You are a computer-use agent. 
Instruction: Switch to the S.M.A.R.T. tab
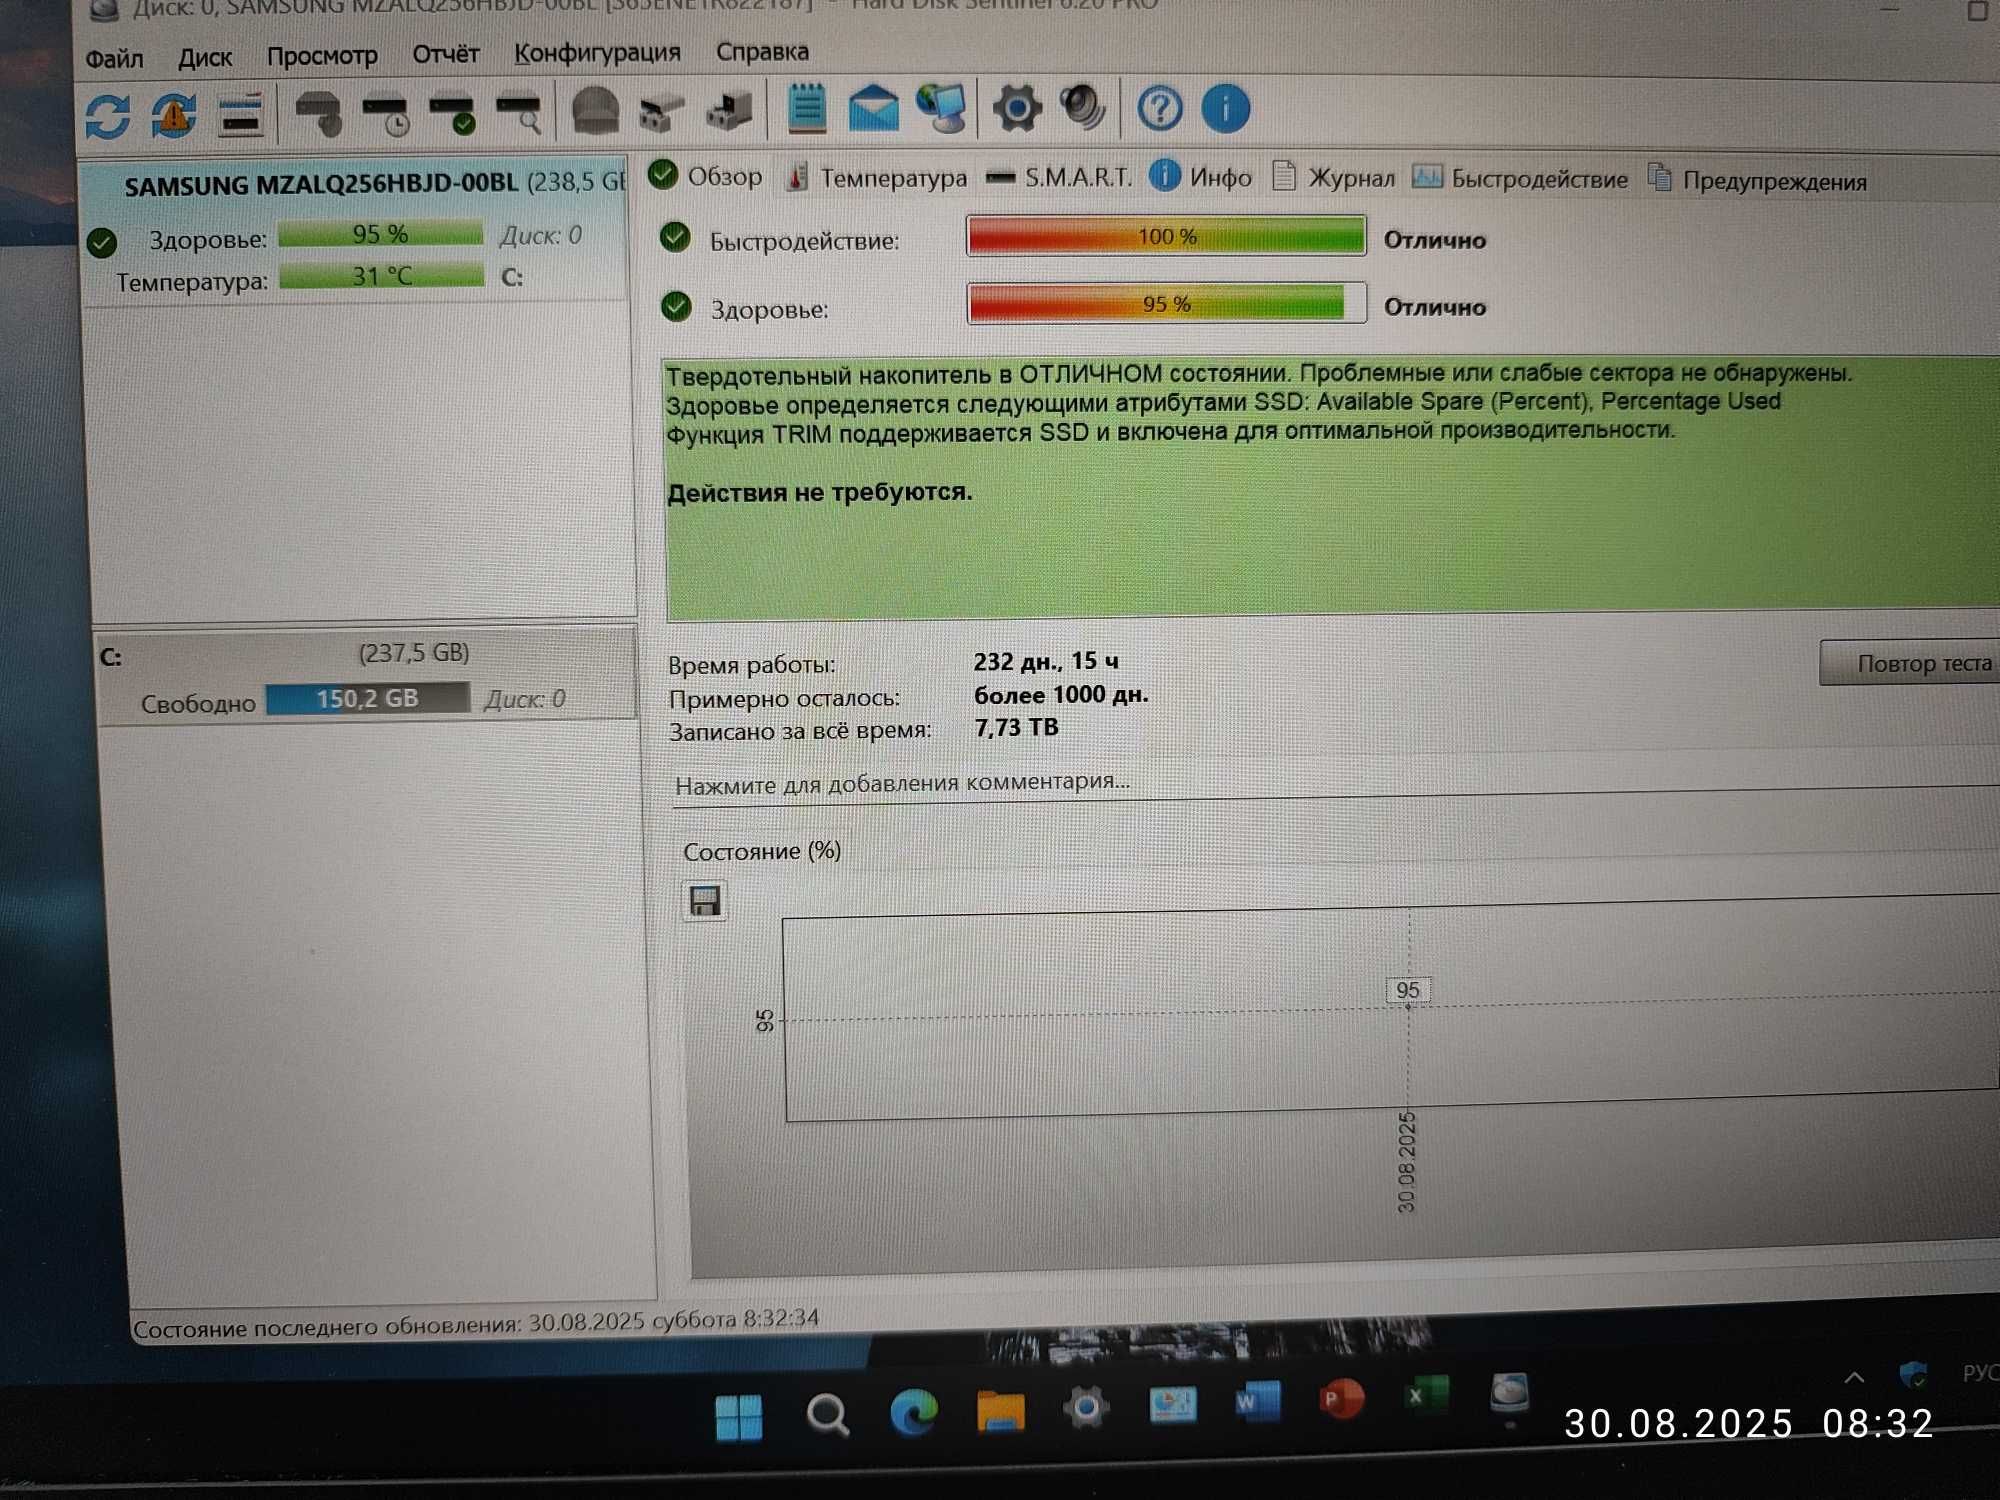coord(1059,178)
